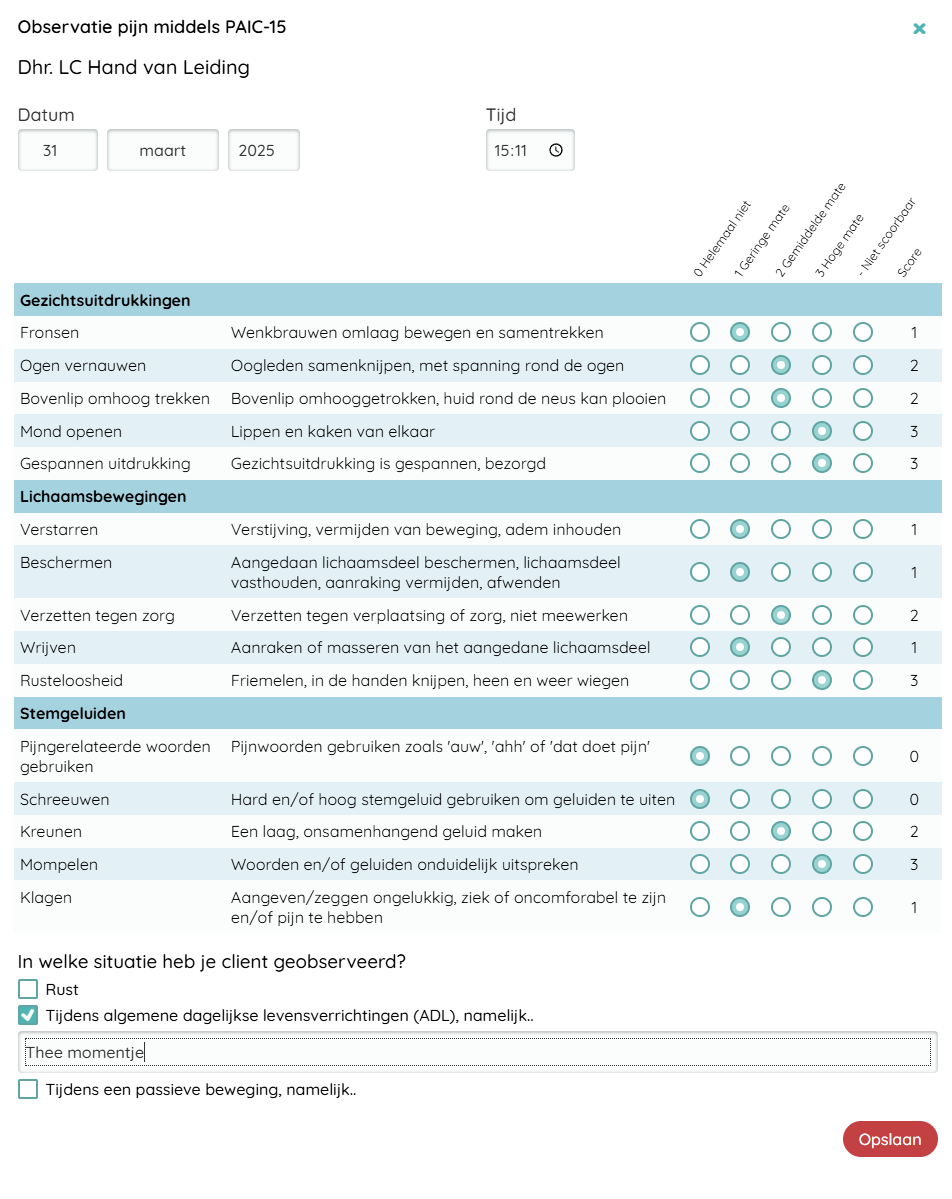Uncheck the ADL levensverrichtingen checkbox

pos(28,1016)
